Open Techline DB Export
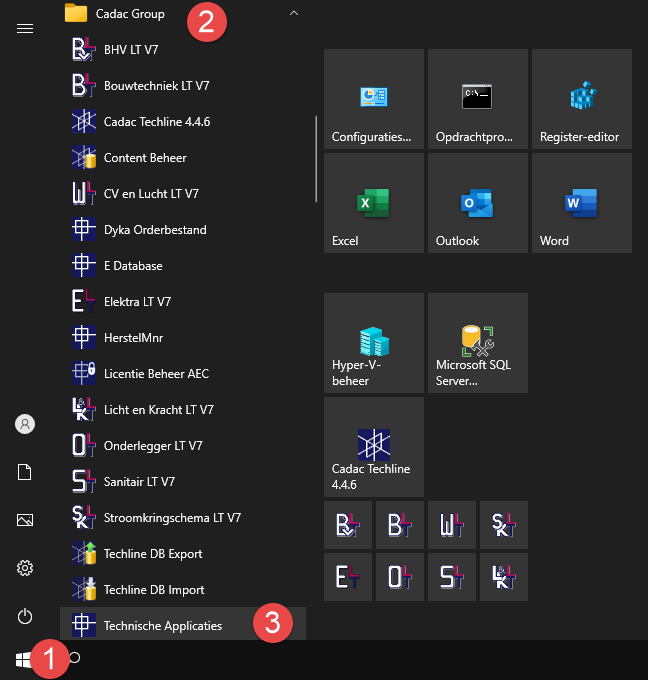Screen dimensions: 648x680 [183, 553]
